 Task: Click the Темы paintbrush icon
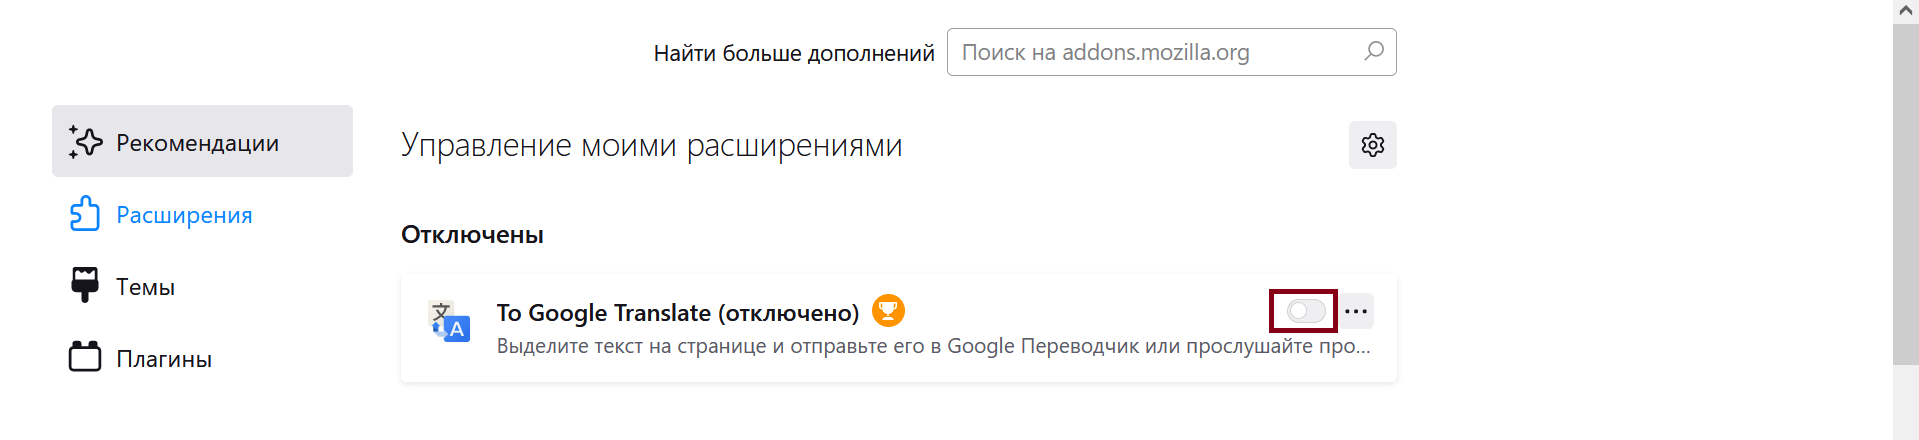tap(85, 285)
